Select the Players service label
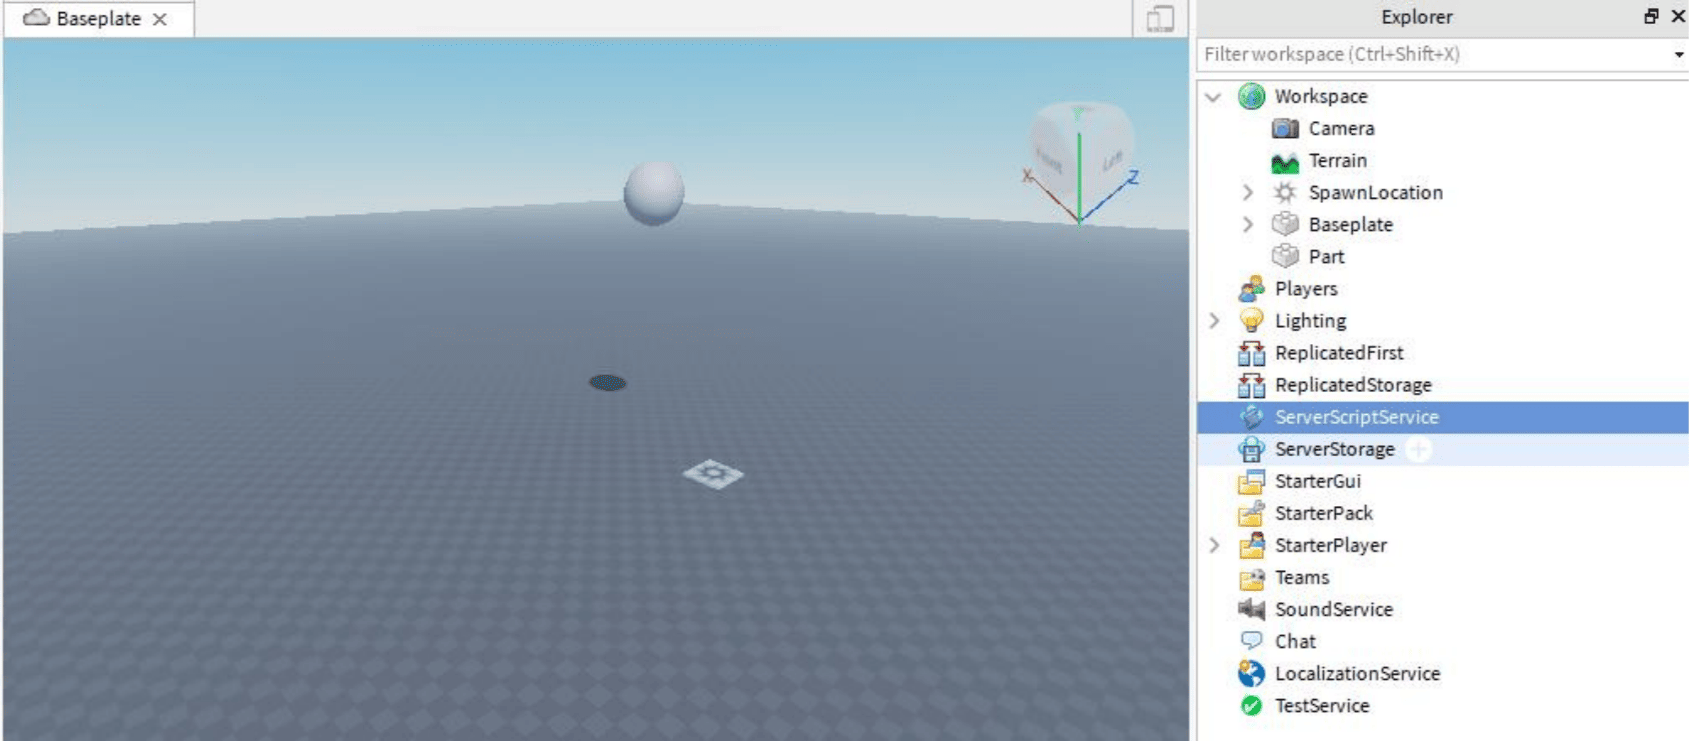 click(1306, 288)
